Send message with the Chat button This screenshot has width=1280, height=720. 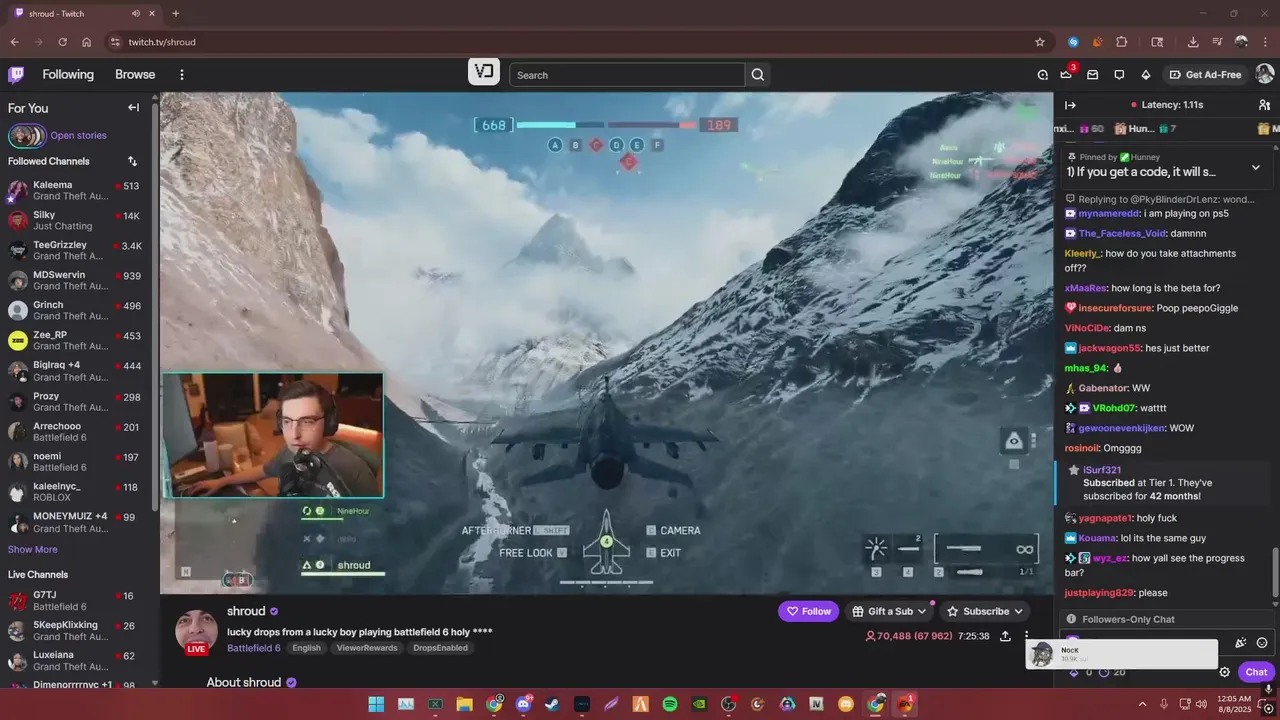[1256, 672]
